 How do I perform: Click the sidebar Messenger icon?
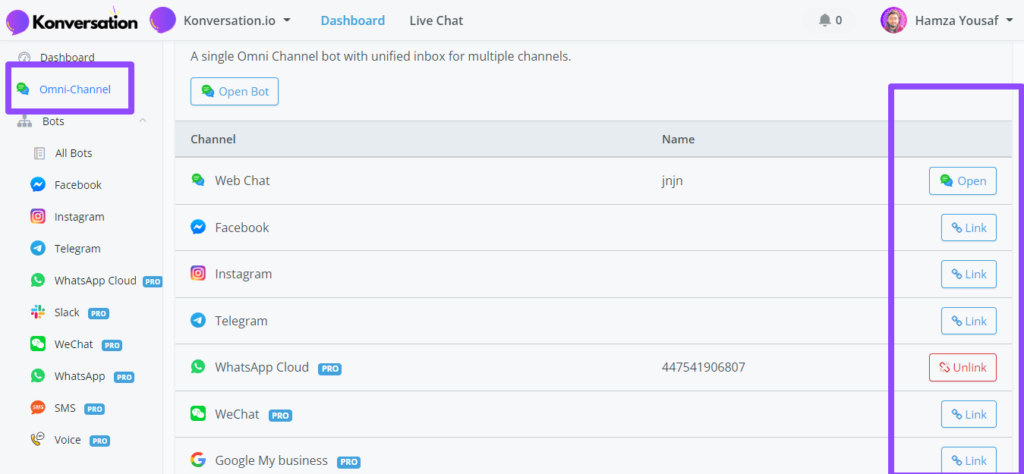click(x=38, y=185)
